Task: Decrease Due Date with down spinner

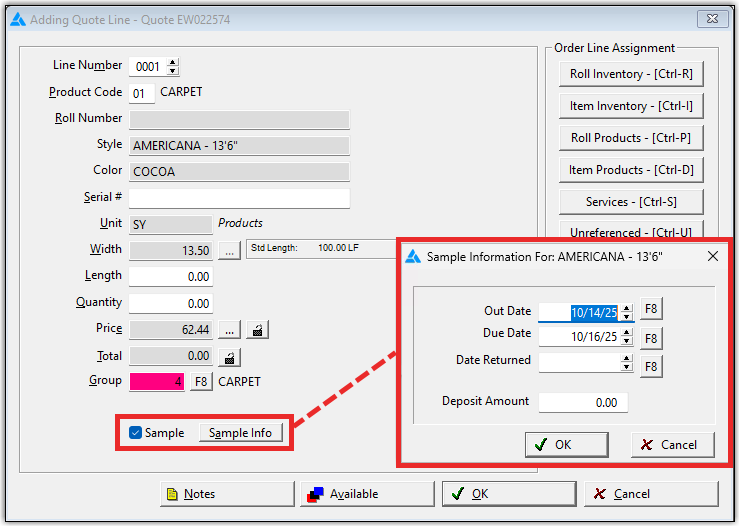Action: tap(627, 341)
